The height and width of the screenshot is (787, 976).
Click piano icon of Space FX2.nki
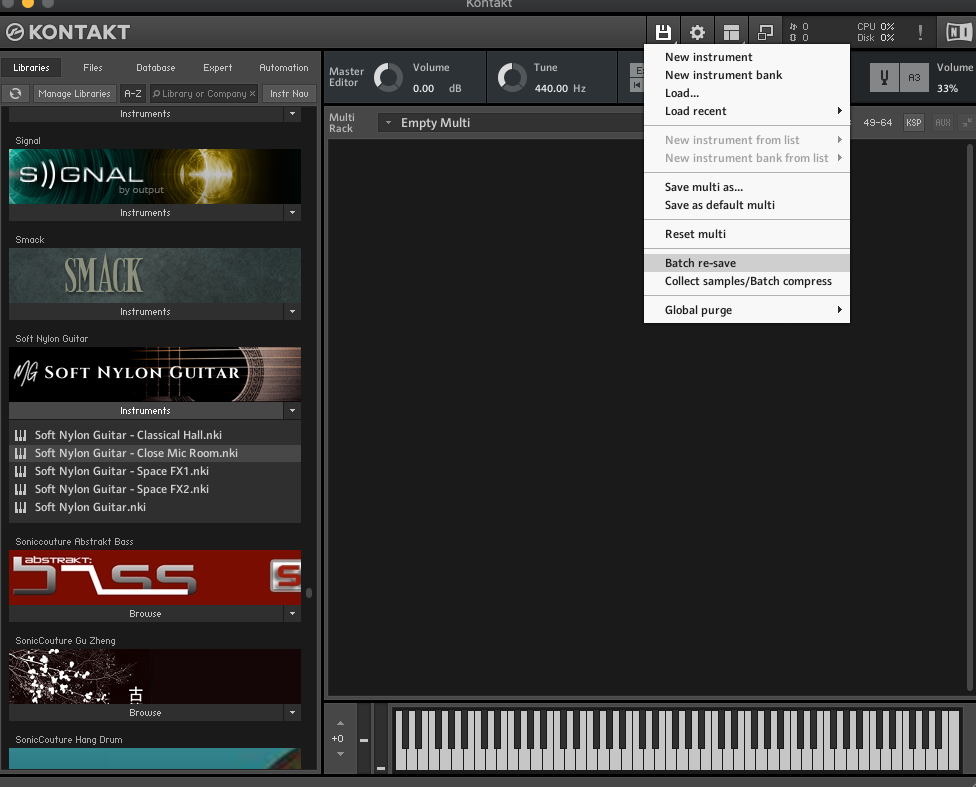click(x=21, y=489)
